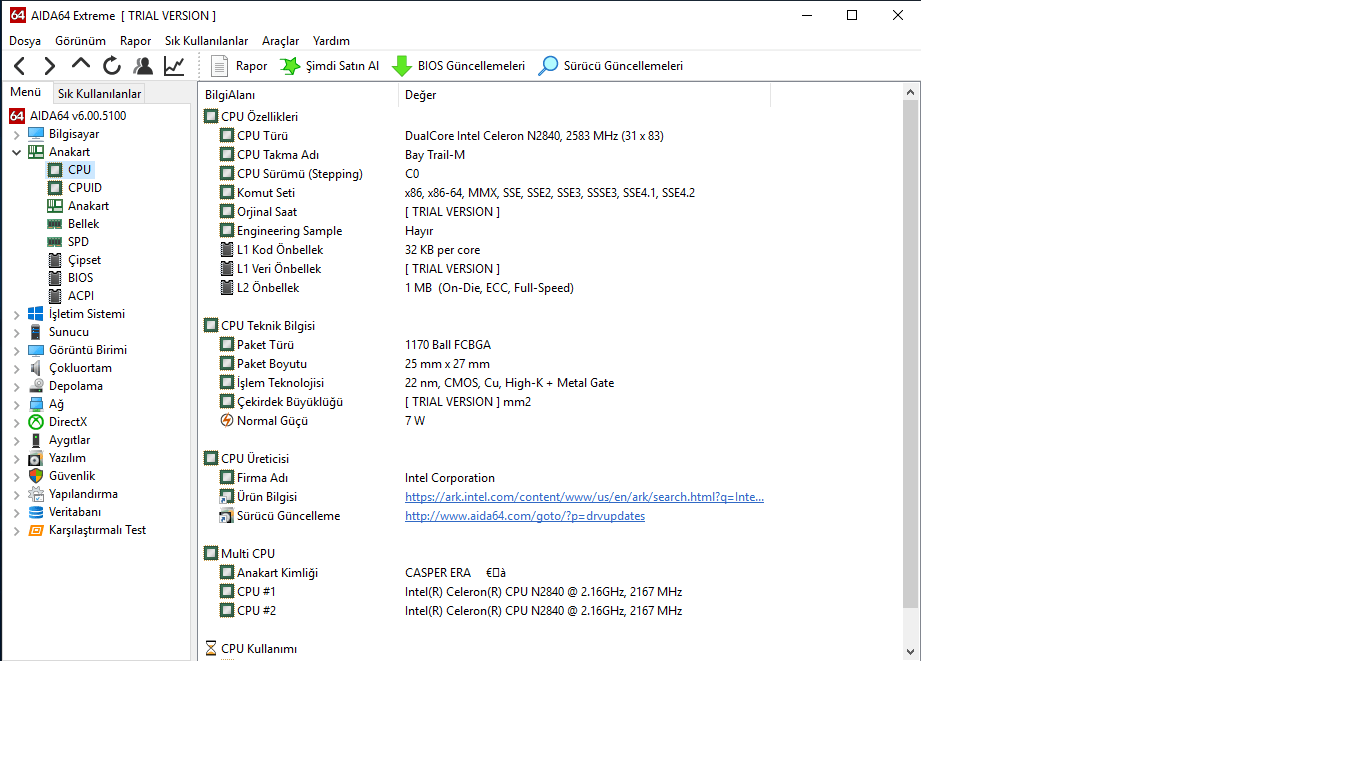Expand the Yazılım tree node
The width and height of the screenshot is (1366, 768).
pos(16,458)
